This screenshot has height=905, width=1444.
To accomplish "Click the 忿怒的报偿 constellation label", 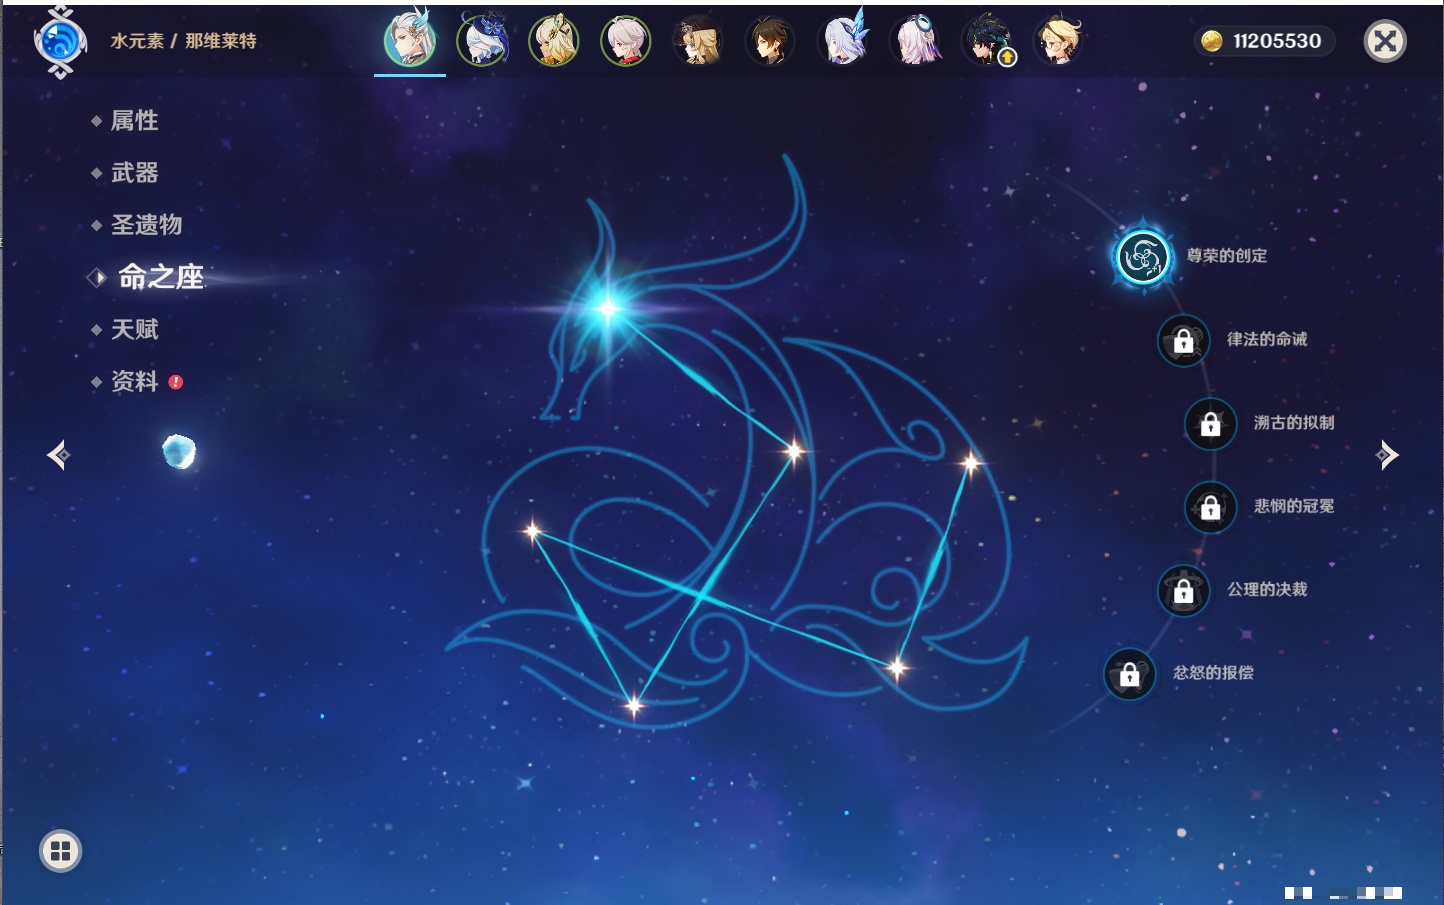I will [x=1213, y=673].
